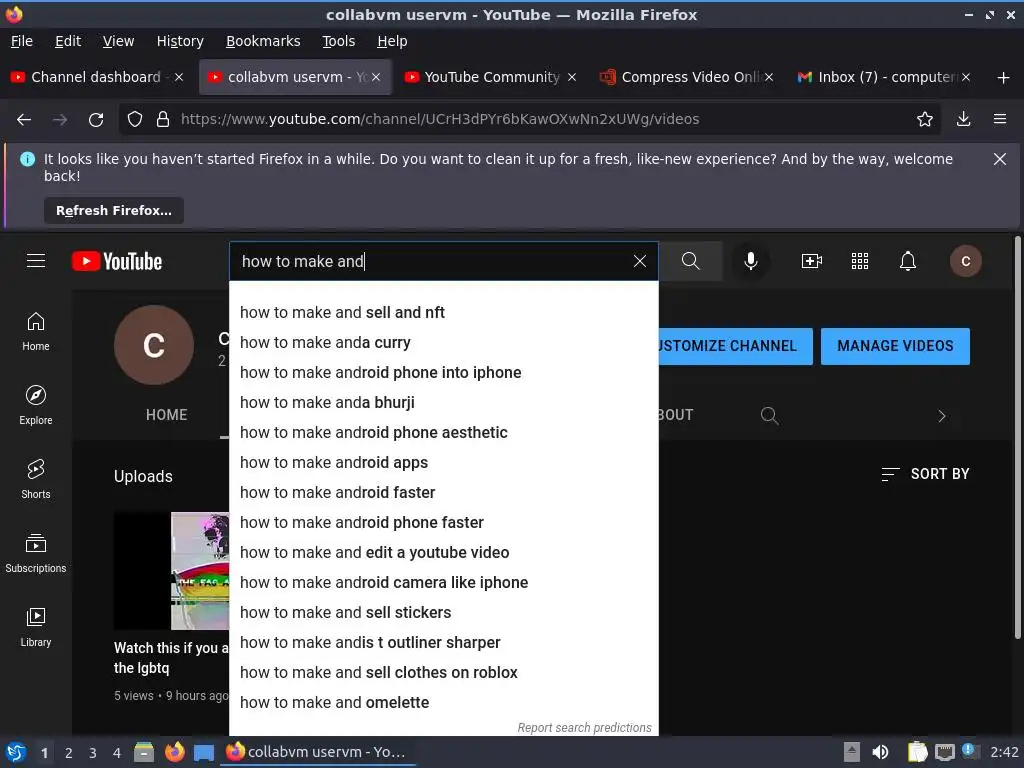This screenshot has height=768, width=1024.
Task: Open the View menu
Action: (118, 41)
